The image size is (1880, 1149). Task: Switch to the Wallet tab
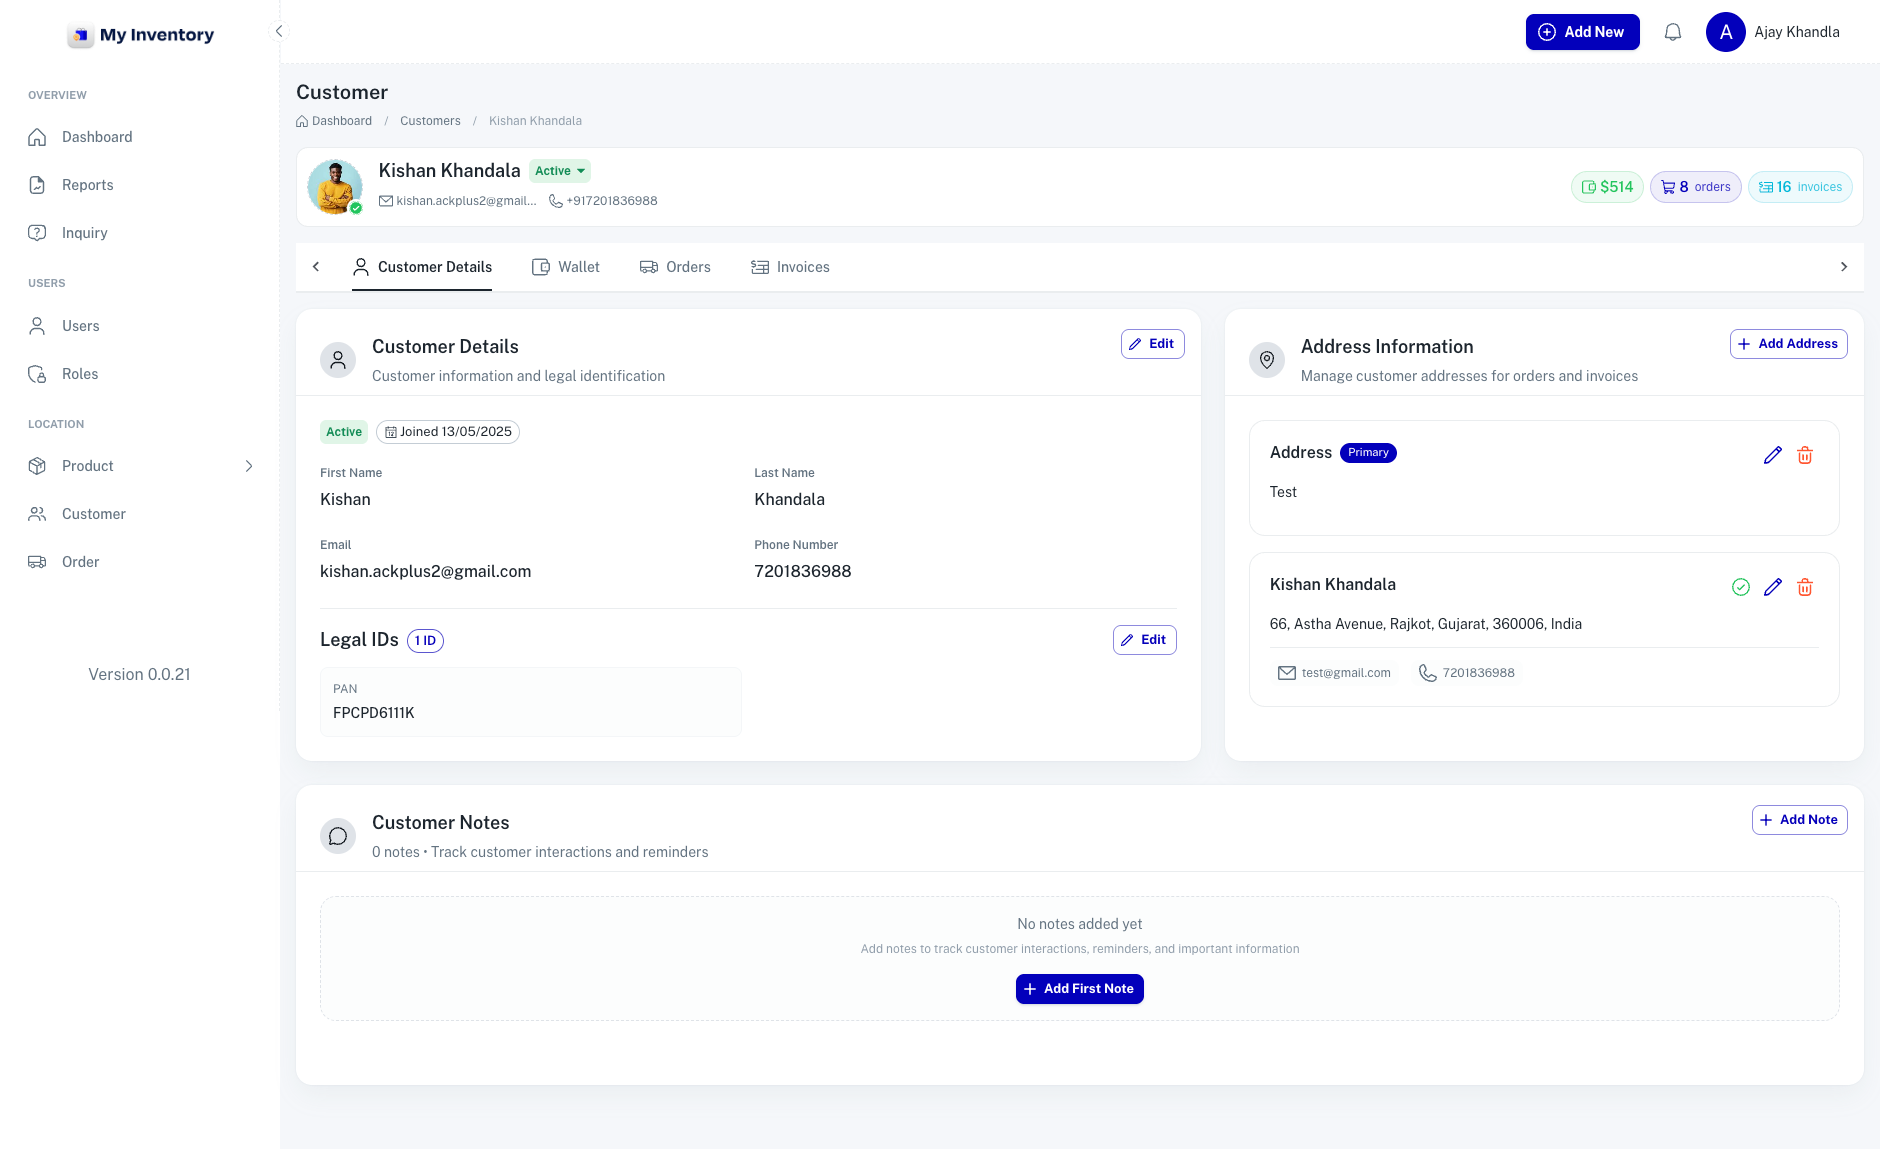point(566,267)
